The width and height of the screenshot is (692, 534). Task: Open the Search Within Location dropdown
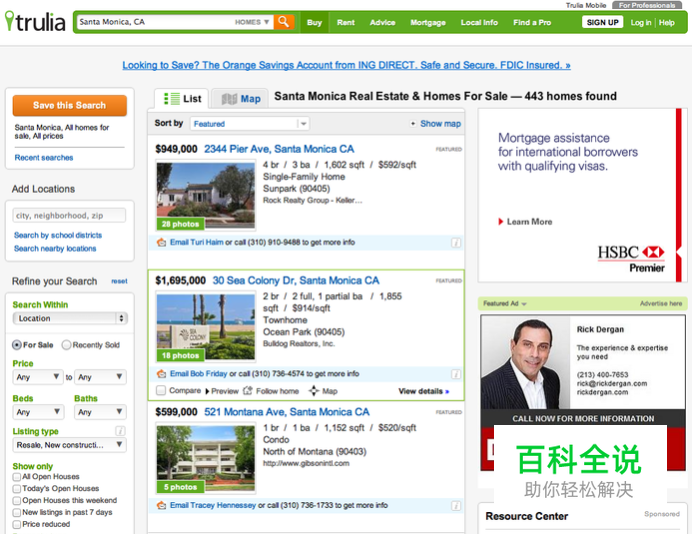pyautogui.click(x=70, y=318)
